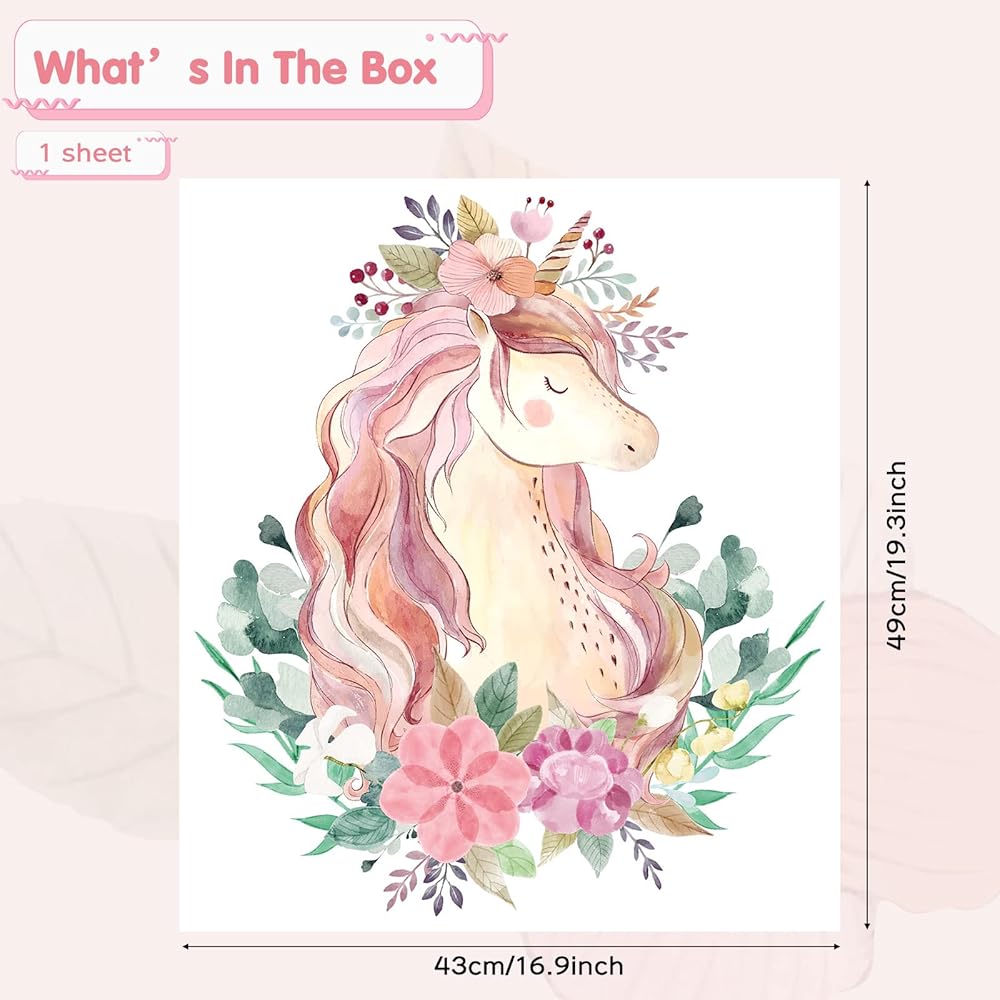Click the large pink flower at bottom
1000x1000 pixels.
click(455, 786)
